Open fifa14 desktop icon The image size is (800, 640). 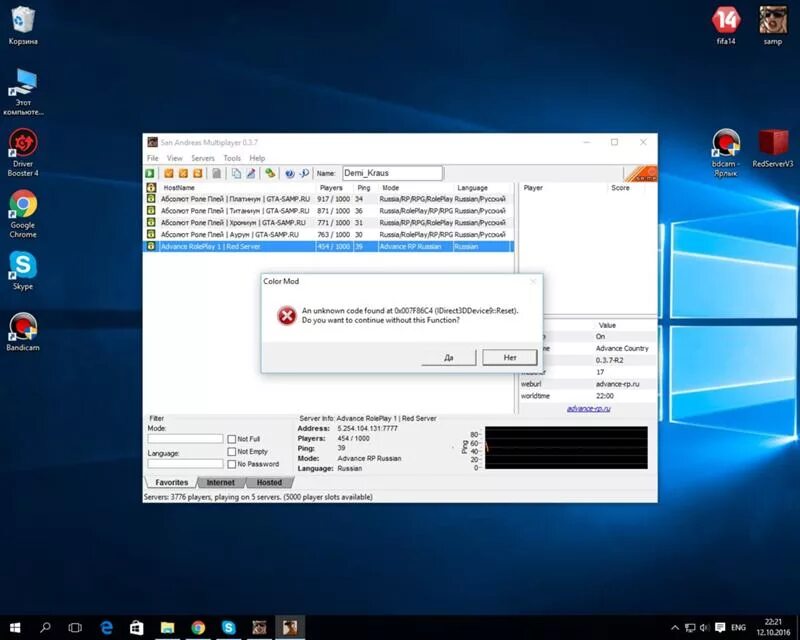726,26
